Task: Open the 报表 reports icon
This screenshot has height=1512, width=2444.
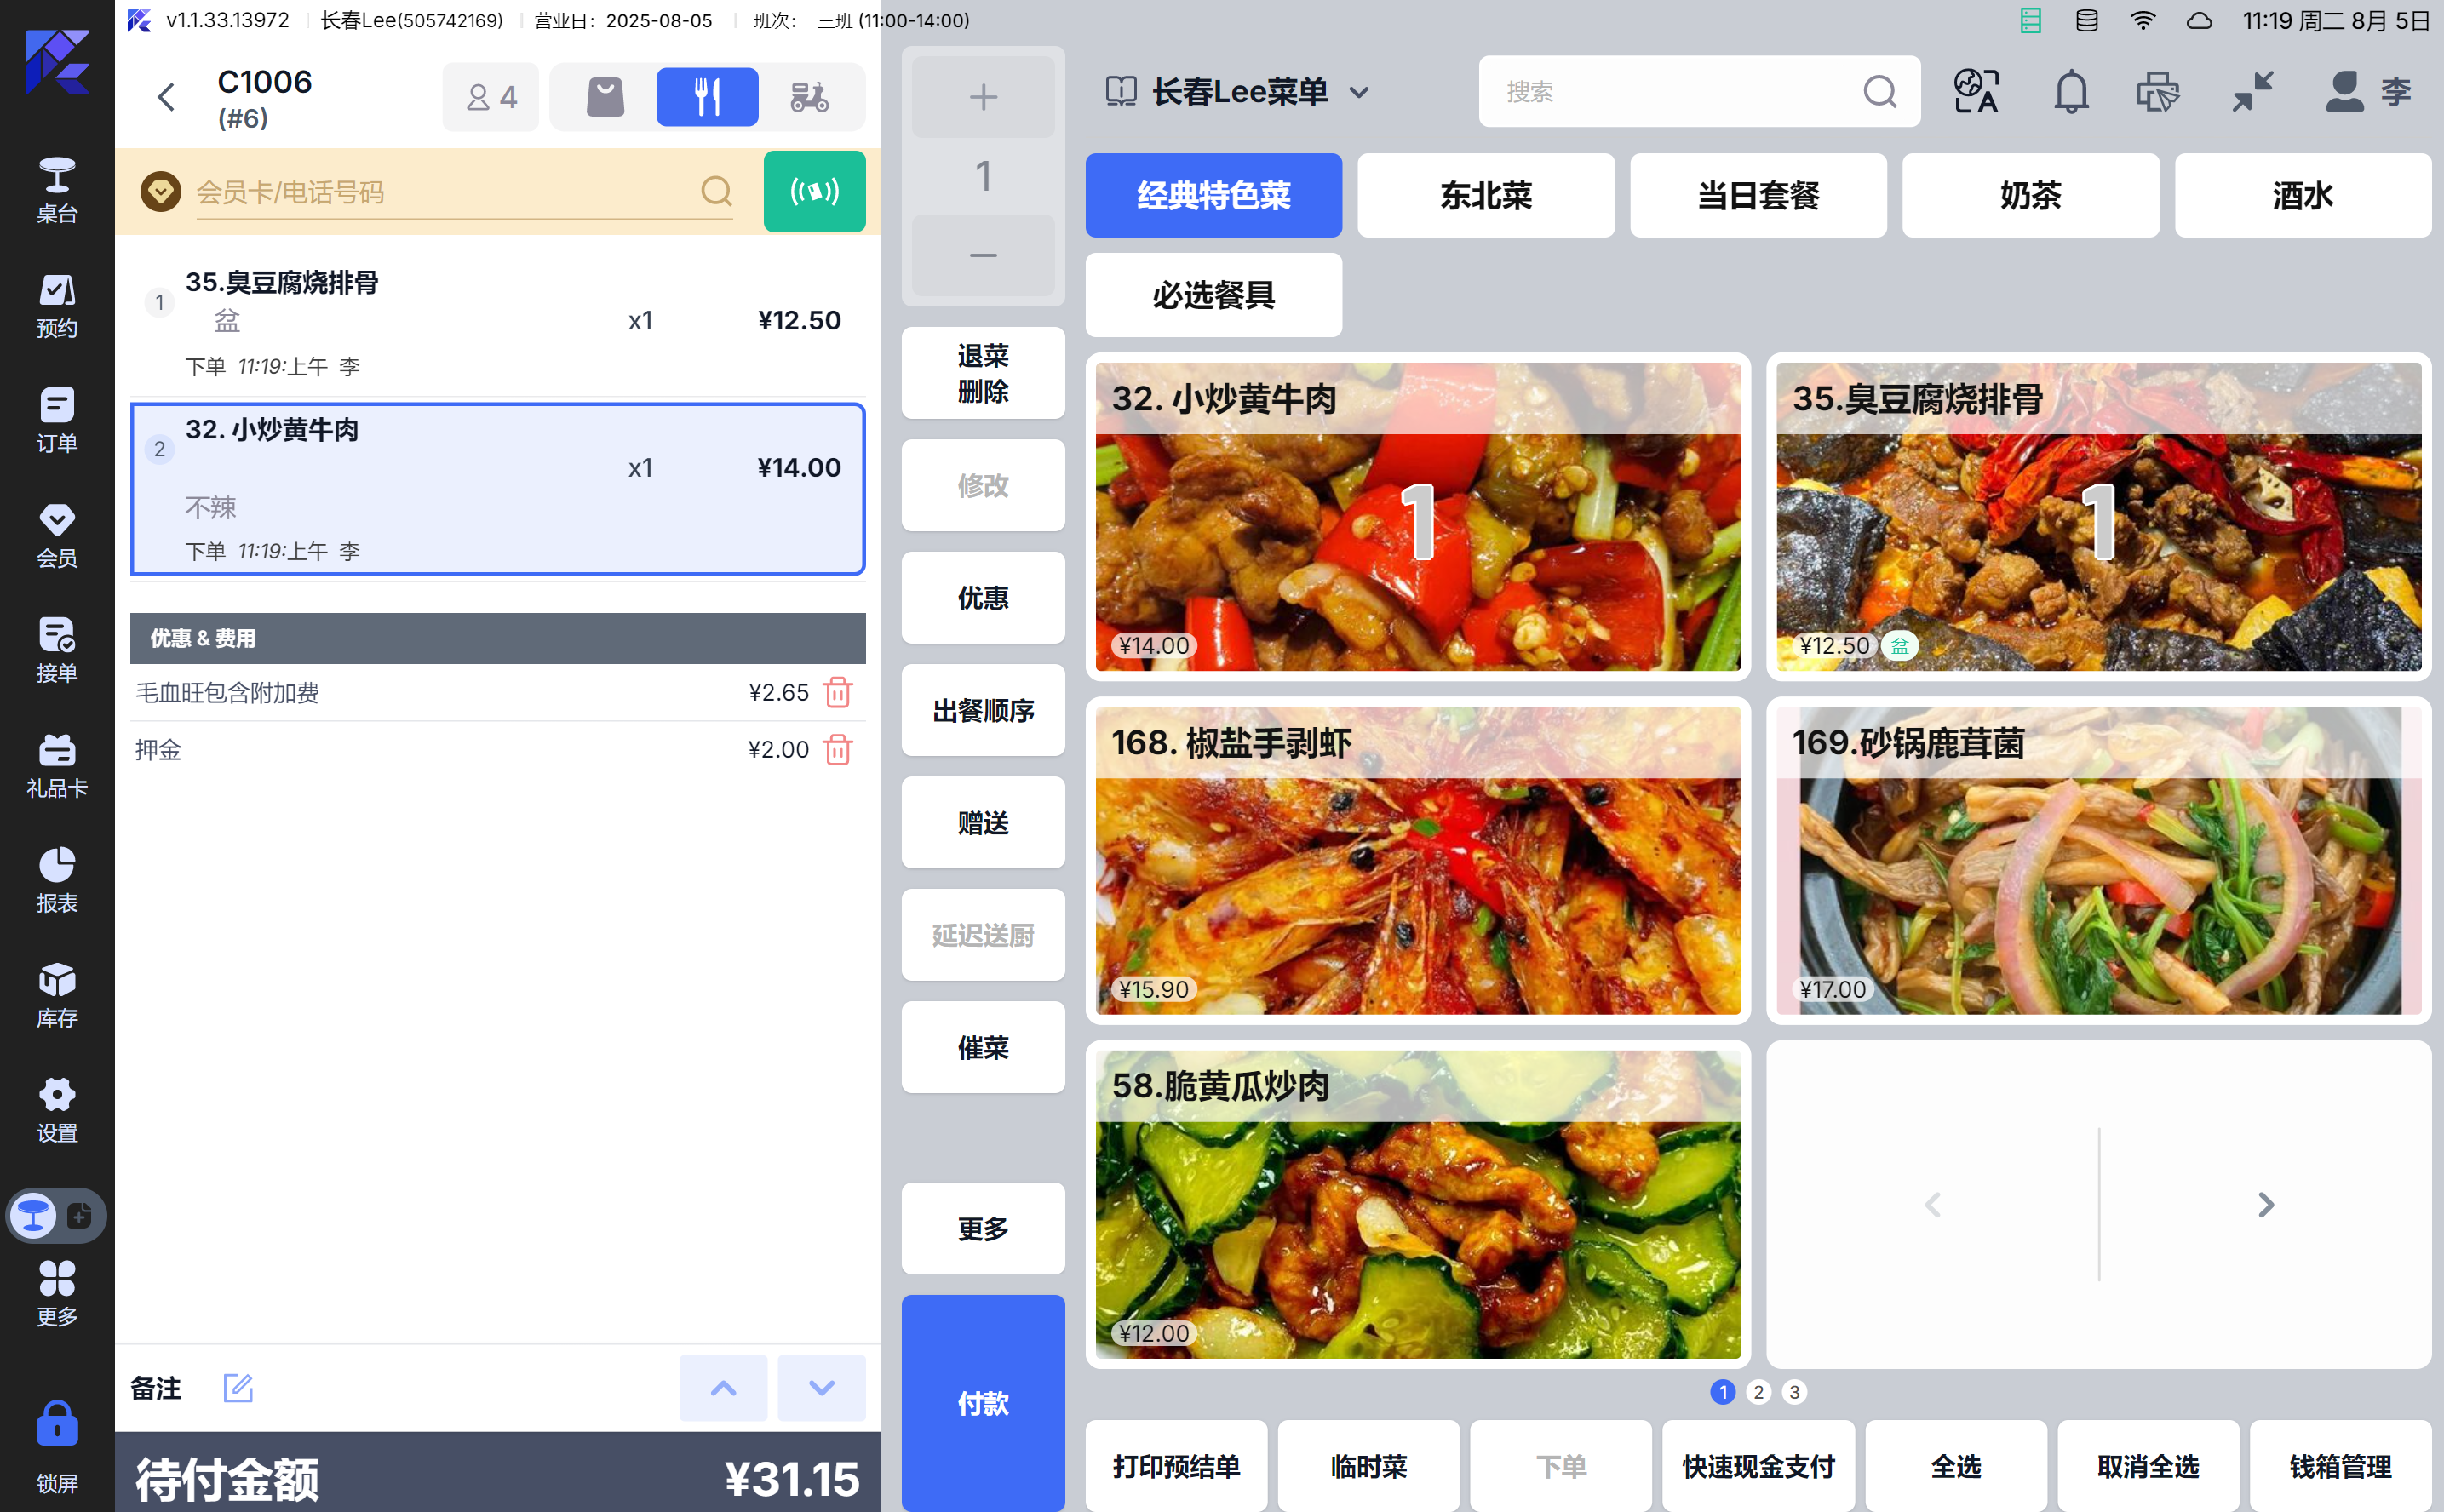Action: click(57, 880)
